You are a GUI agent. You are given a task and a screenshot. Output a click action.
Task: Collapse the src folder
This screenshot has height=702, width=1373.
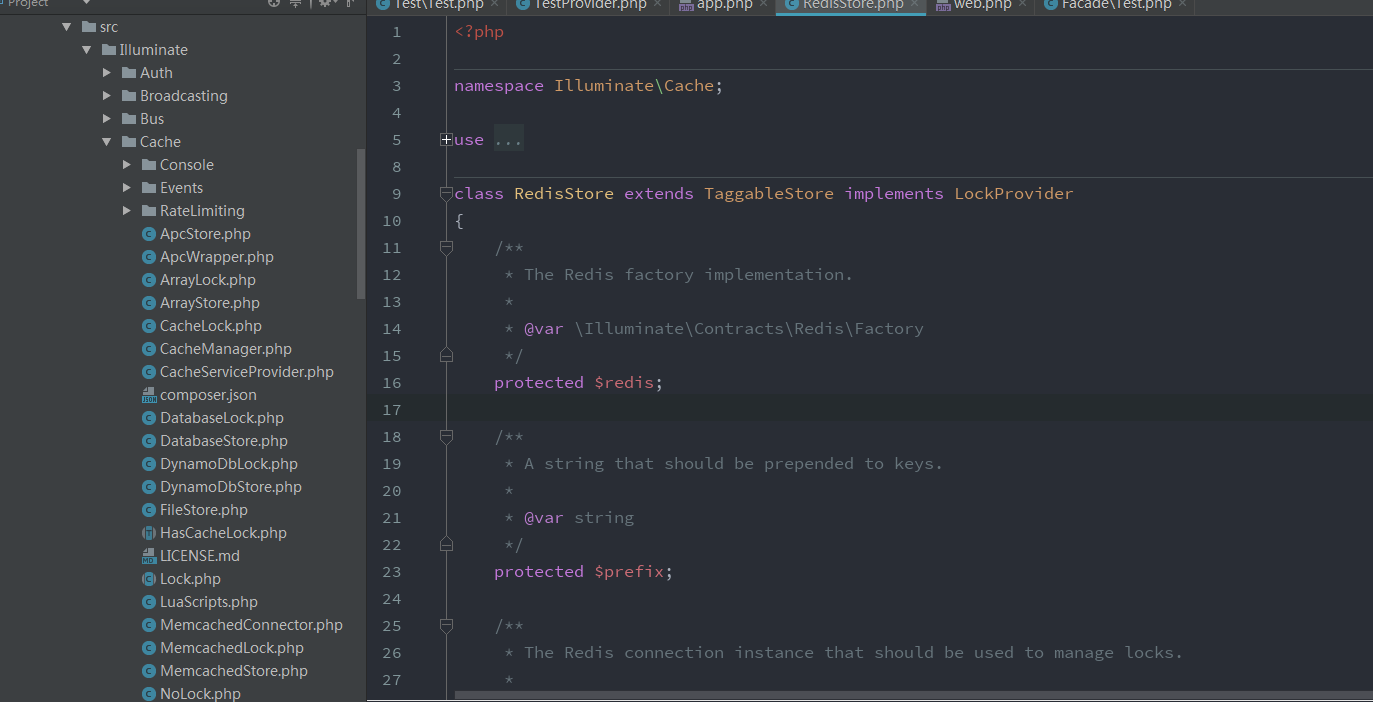click(x=67, y=27)
